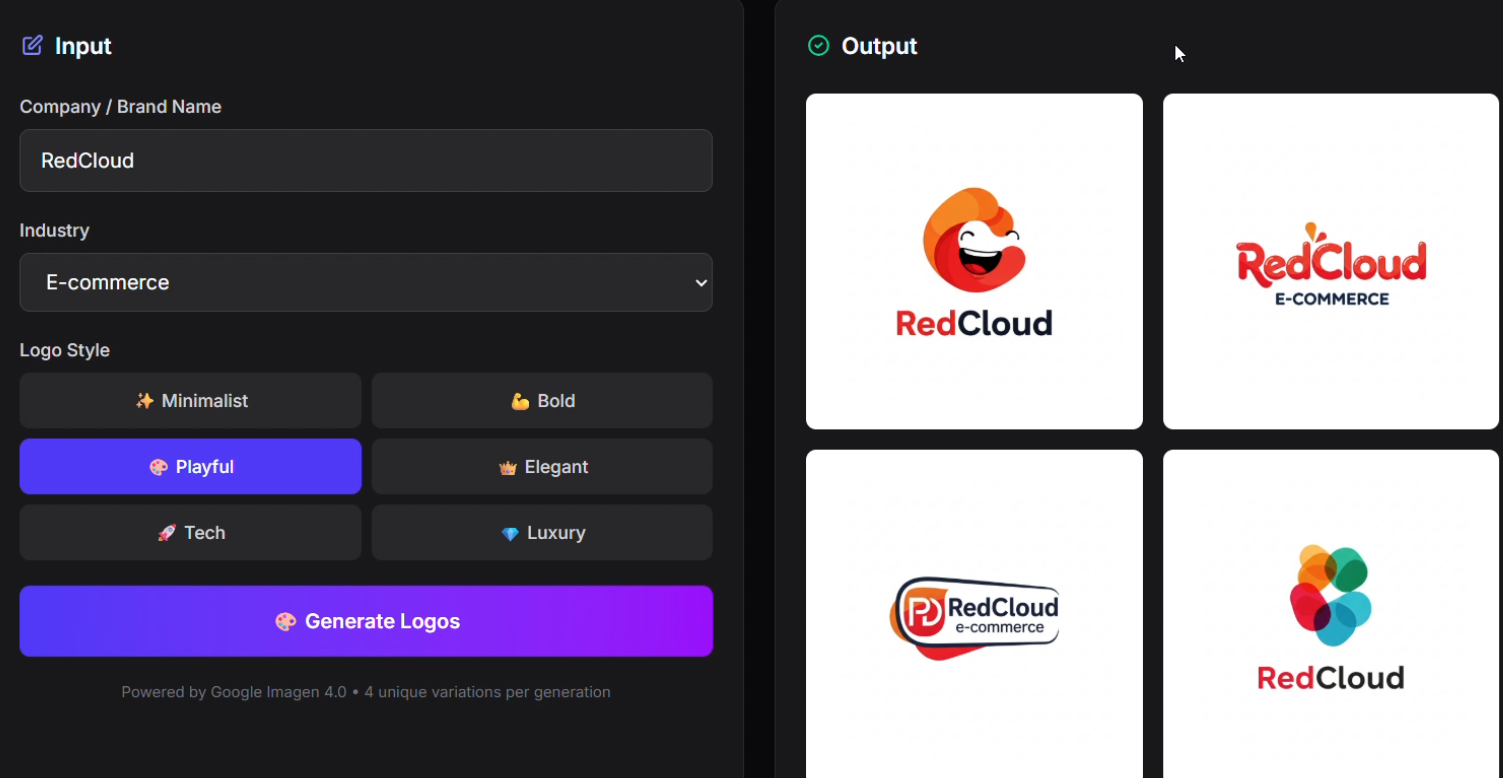
Task: Click the rocket icon on Tech
Action: point(167,533)
